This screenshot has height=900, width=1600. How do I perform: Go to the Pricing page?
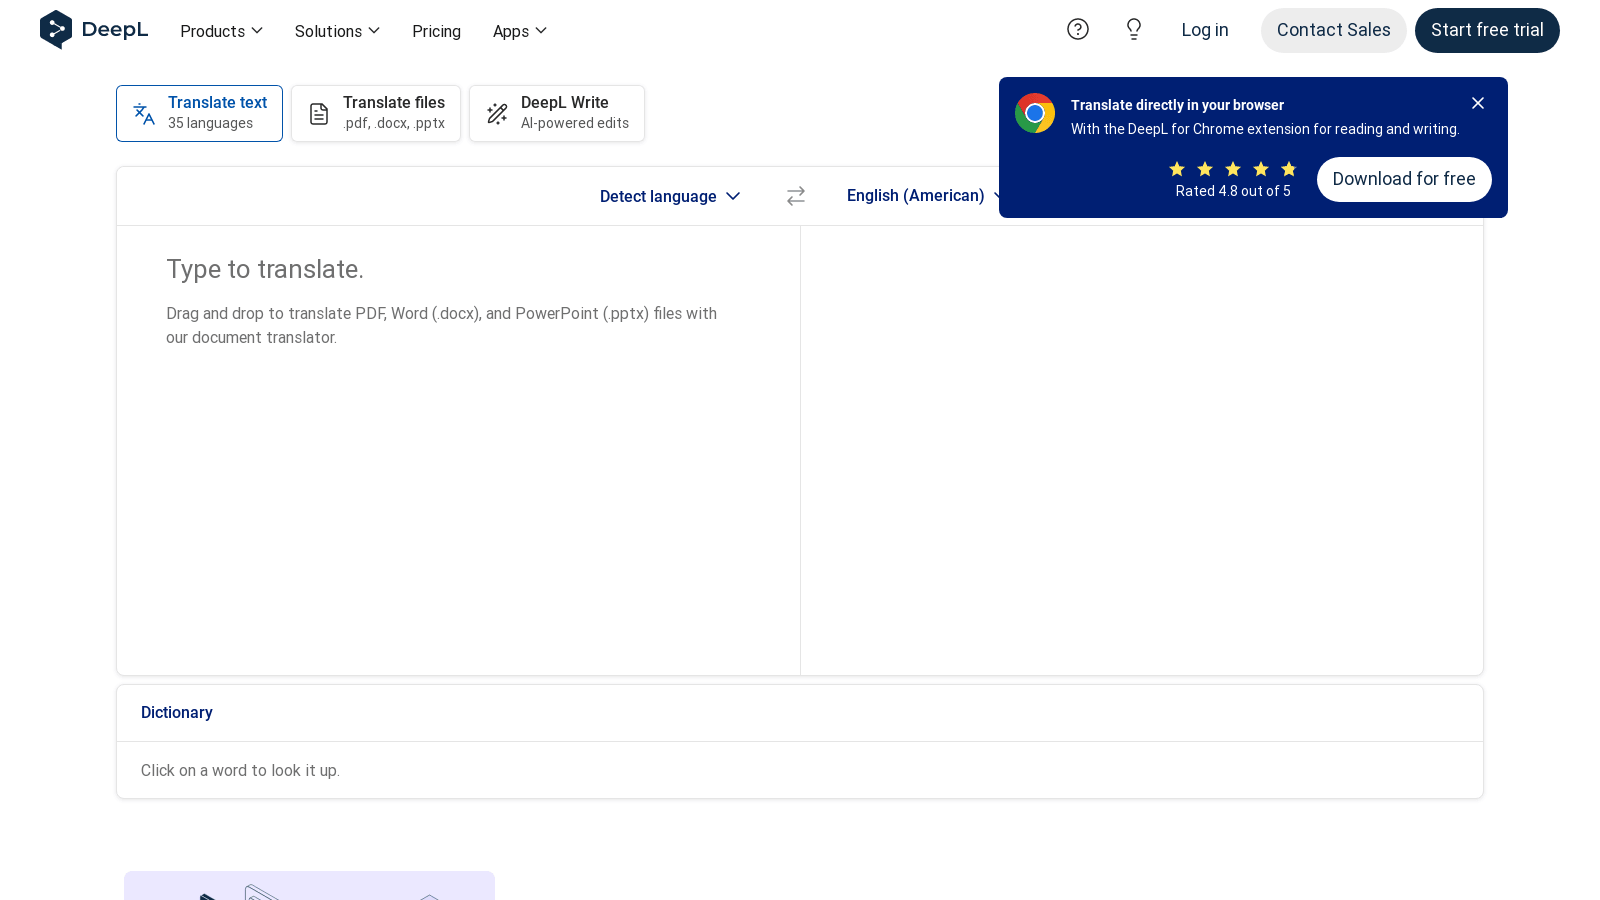click(437, 31)
